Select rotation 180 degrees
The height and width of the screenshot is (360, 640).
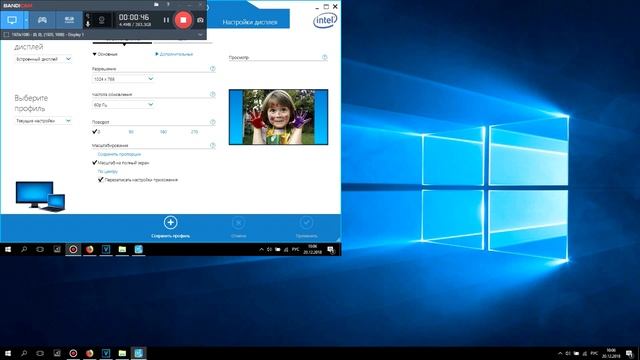tap(163, 132)
